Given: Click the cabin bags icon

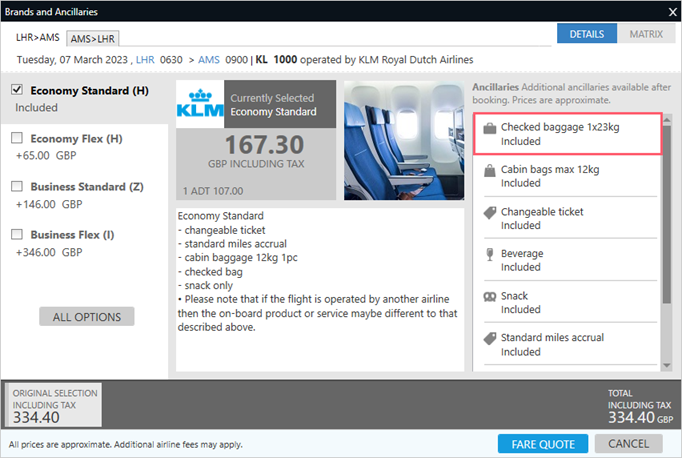Looking at the screenshot, I should coord(489,170).
